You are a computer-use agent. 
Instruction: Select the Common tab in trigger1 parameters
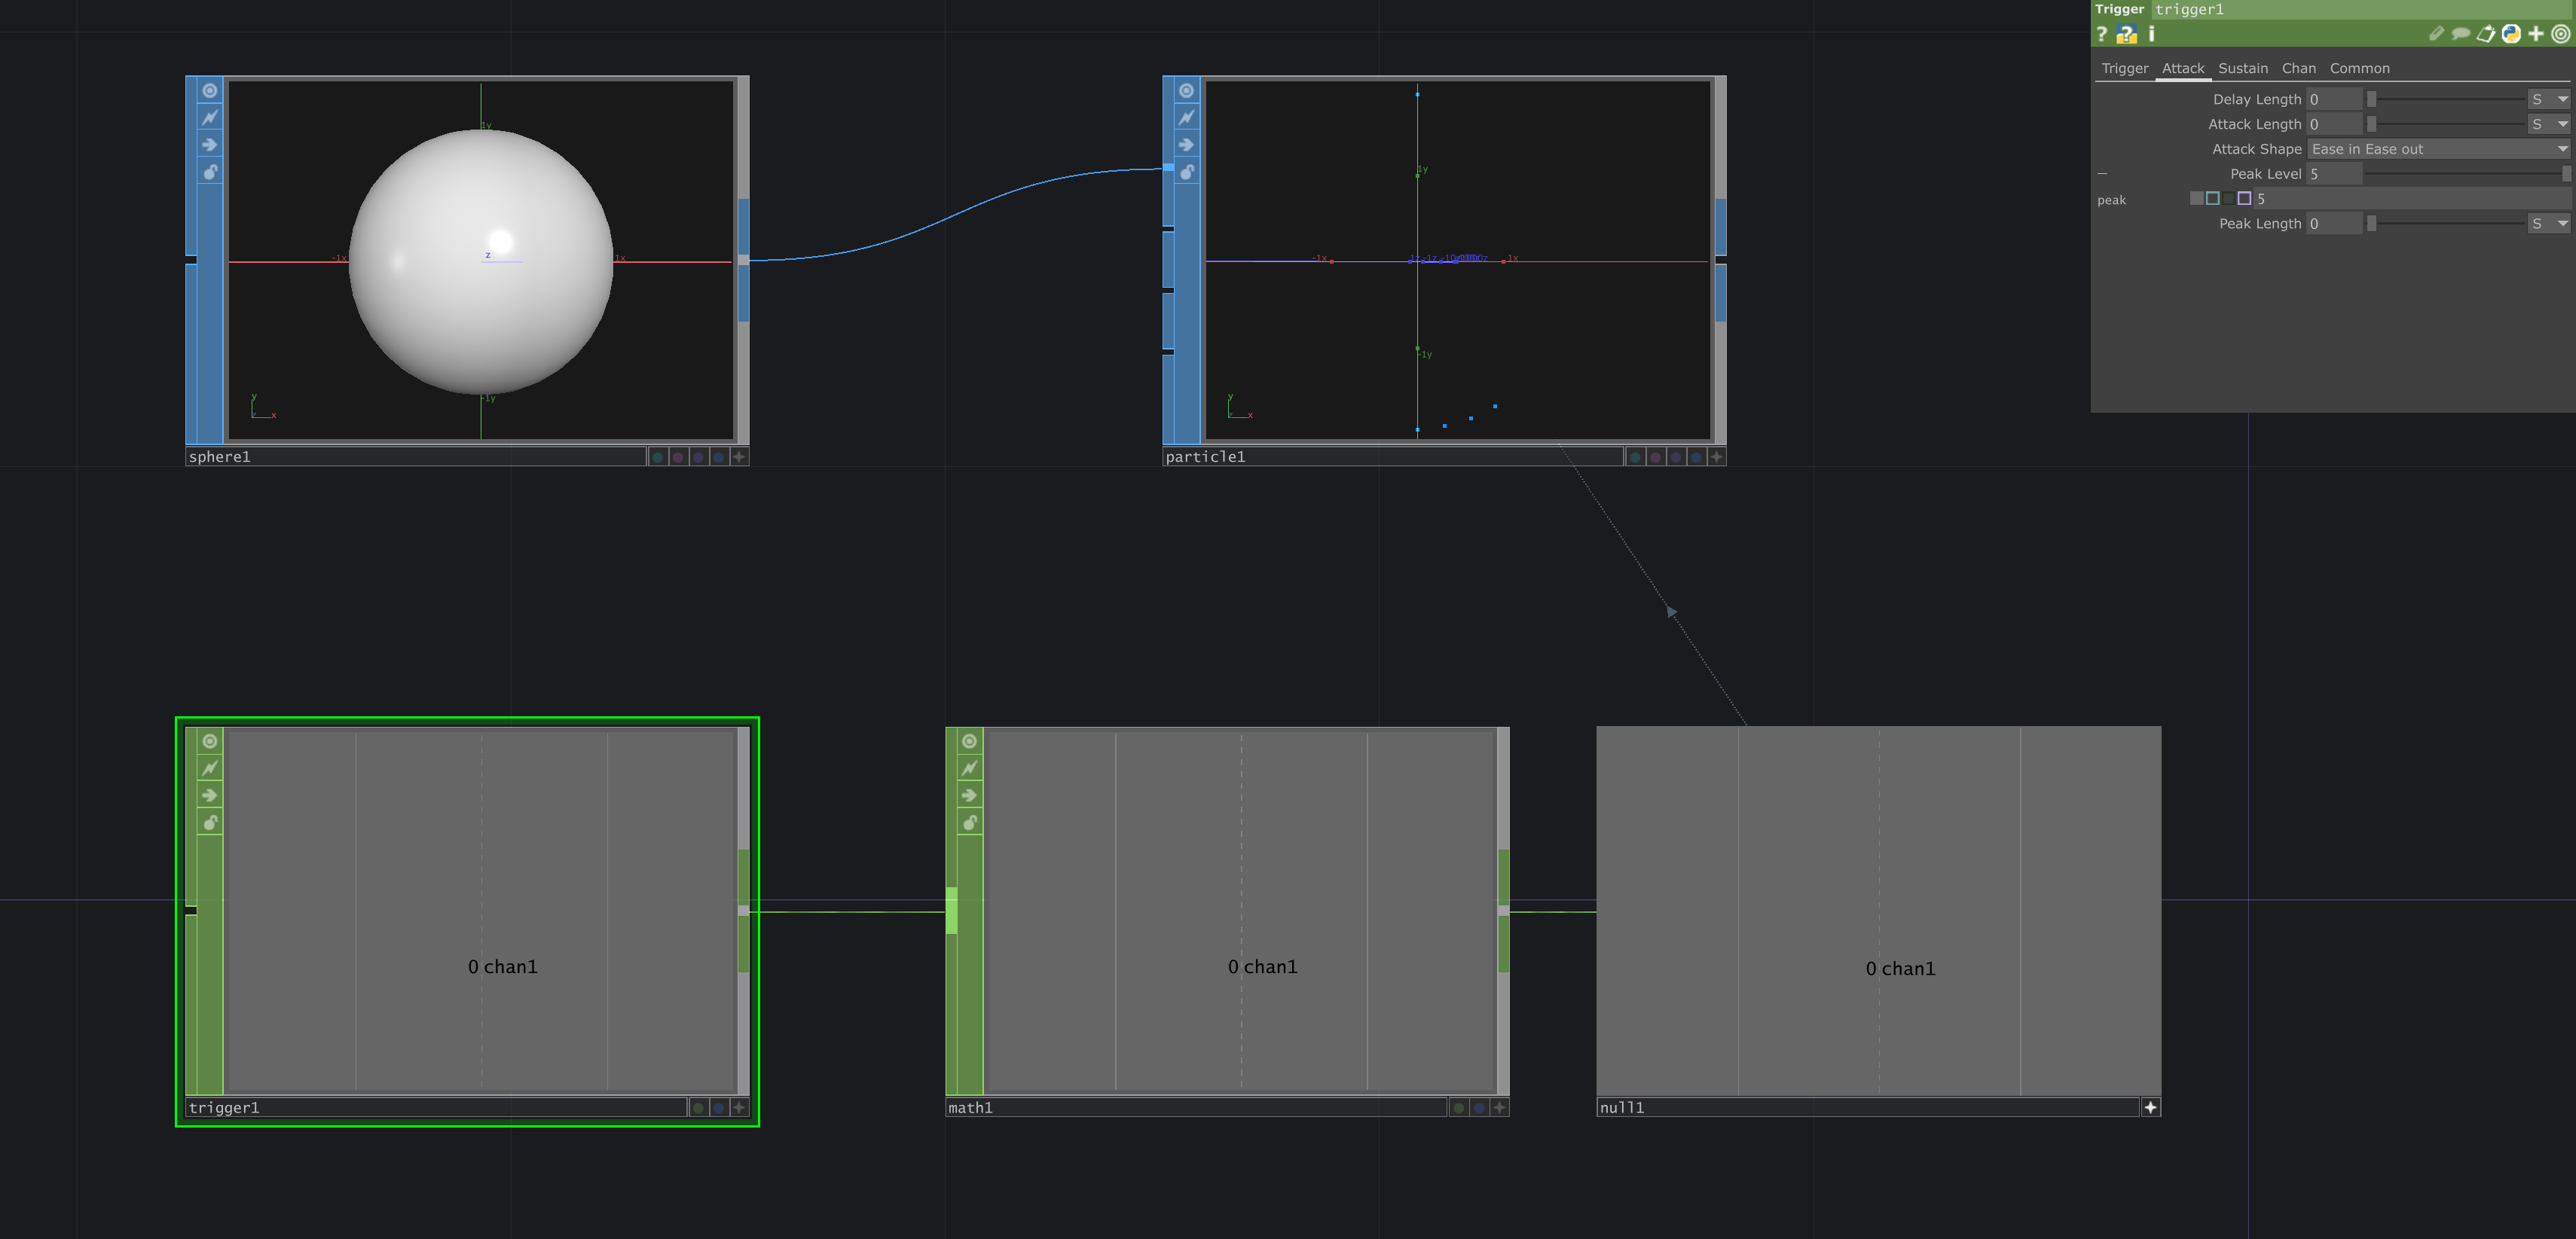tap(2360, 69)
